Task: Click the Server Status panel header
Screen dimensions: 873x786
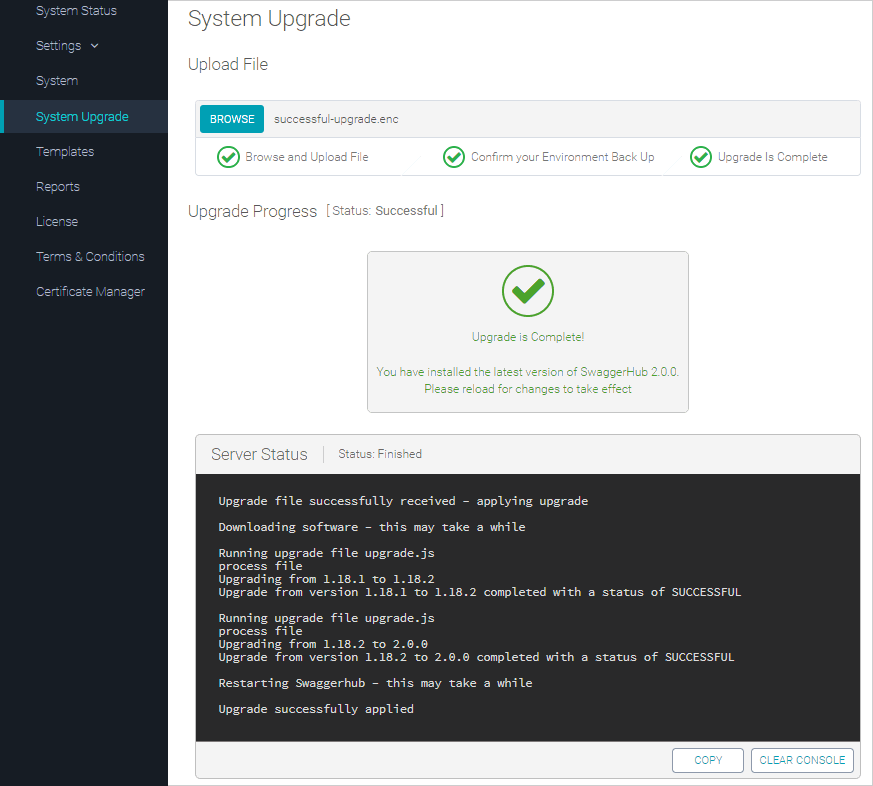Action: pos(260,454)
